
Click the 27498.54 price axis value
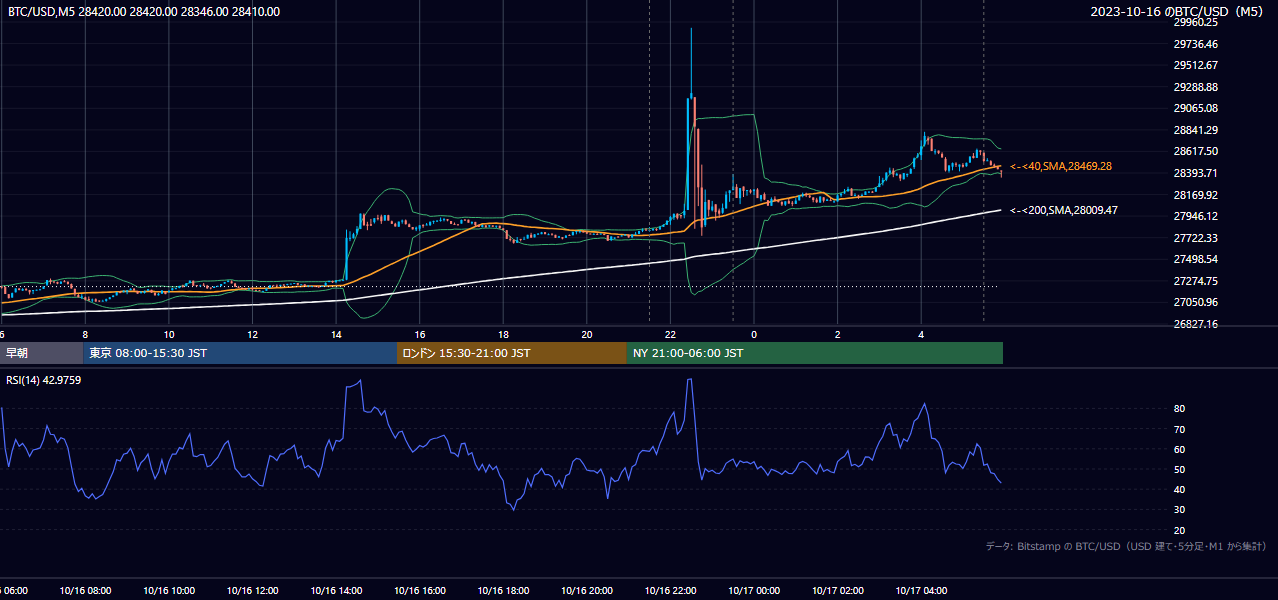1196,259
